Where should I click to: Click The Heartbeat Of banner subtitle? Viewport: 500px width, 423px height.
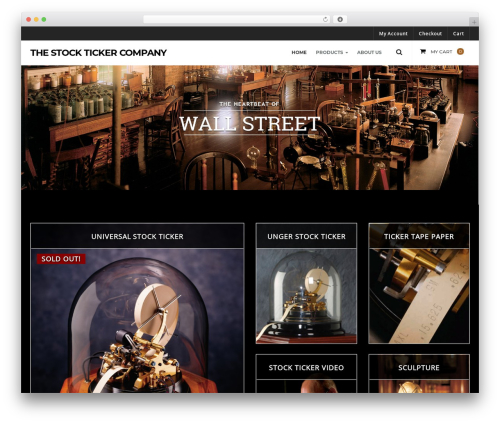point(249,104)
